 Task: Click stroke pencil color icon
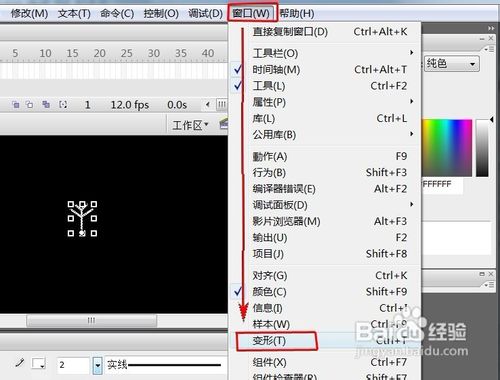[20, 363]
